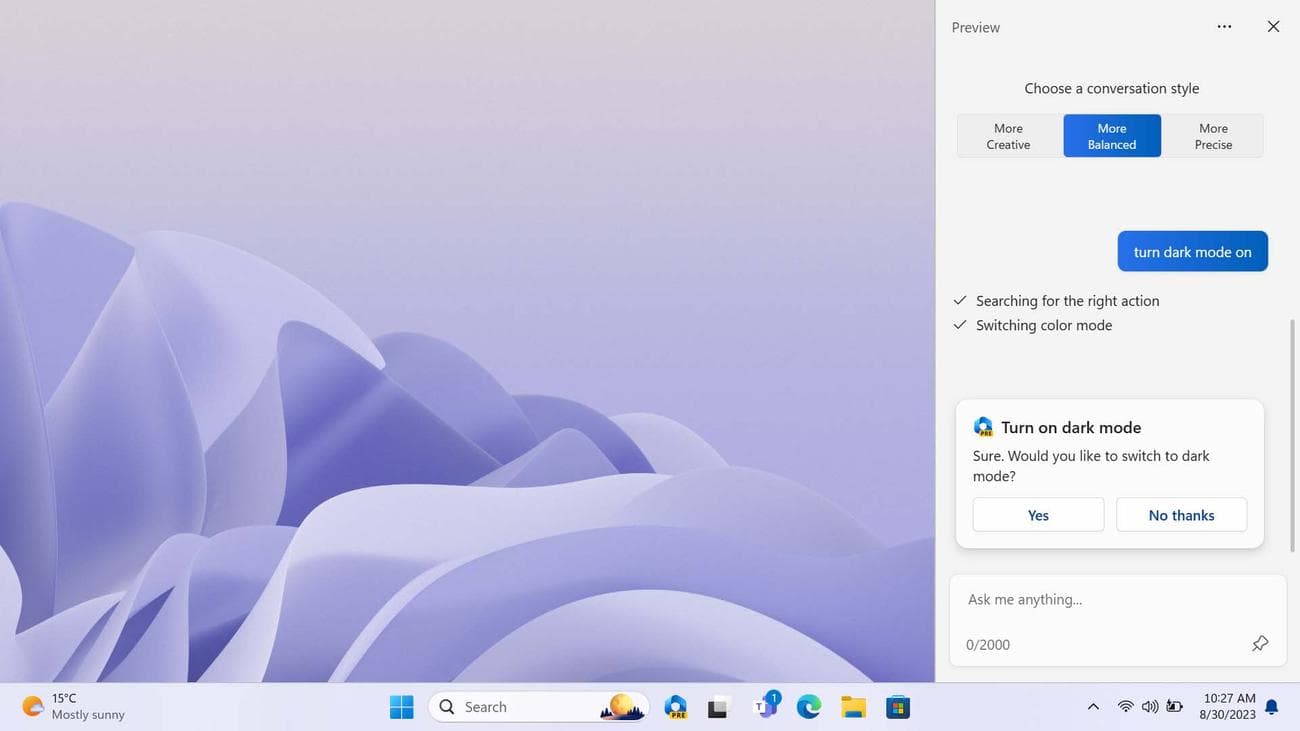Click the battery status indicator

point(1174,706)
